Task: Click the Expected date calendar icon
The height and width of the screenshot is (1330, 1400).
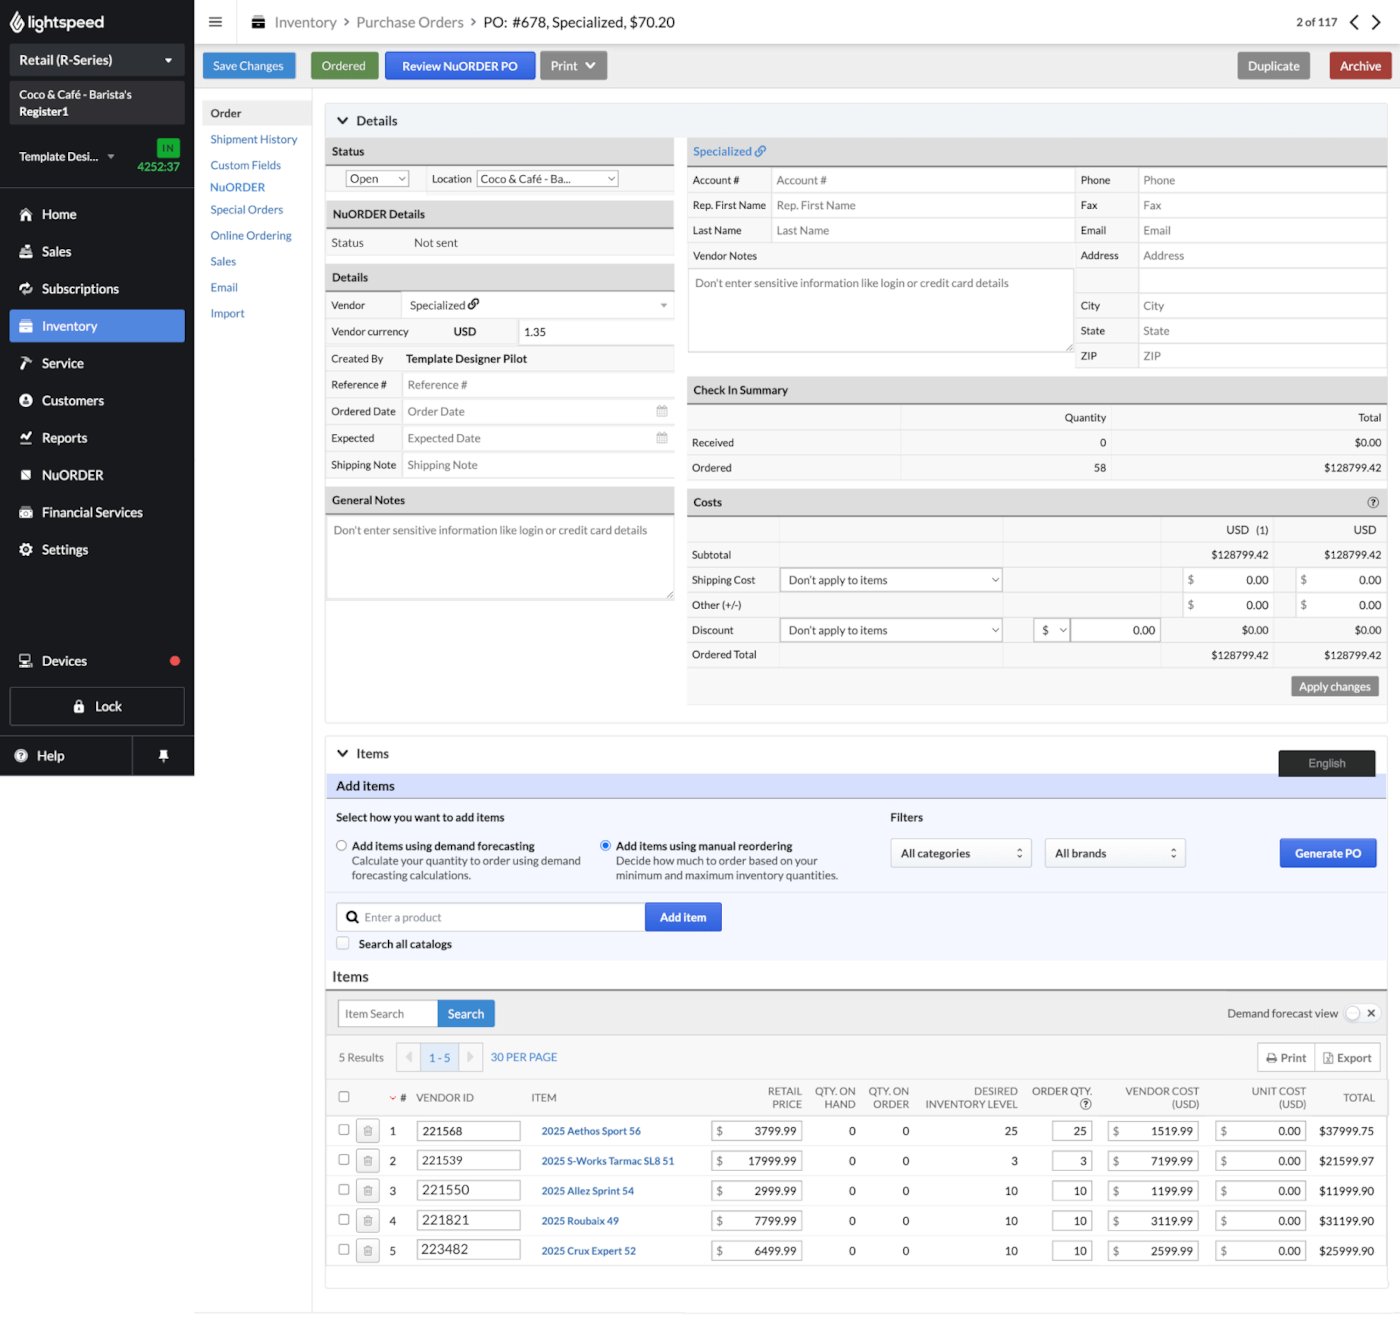Action: pos(662,438)
